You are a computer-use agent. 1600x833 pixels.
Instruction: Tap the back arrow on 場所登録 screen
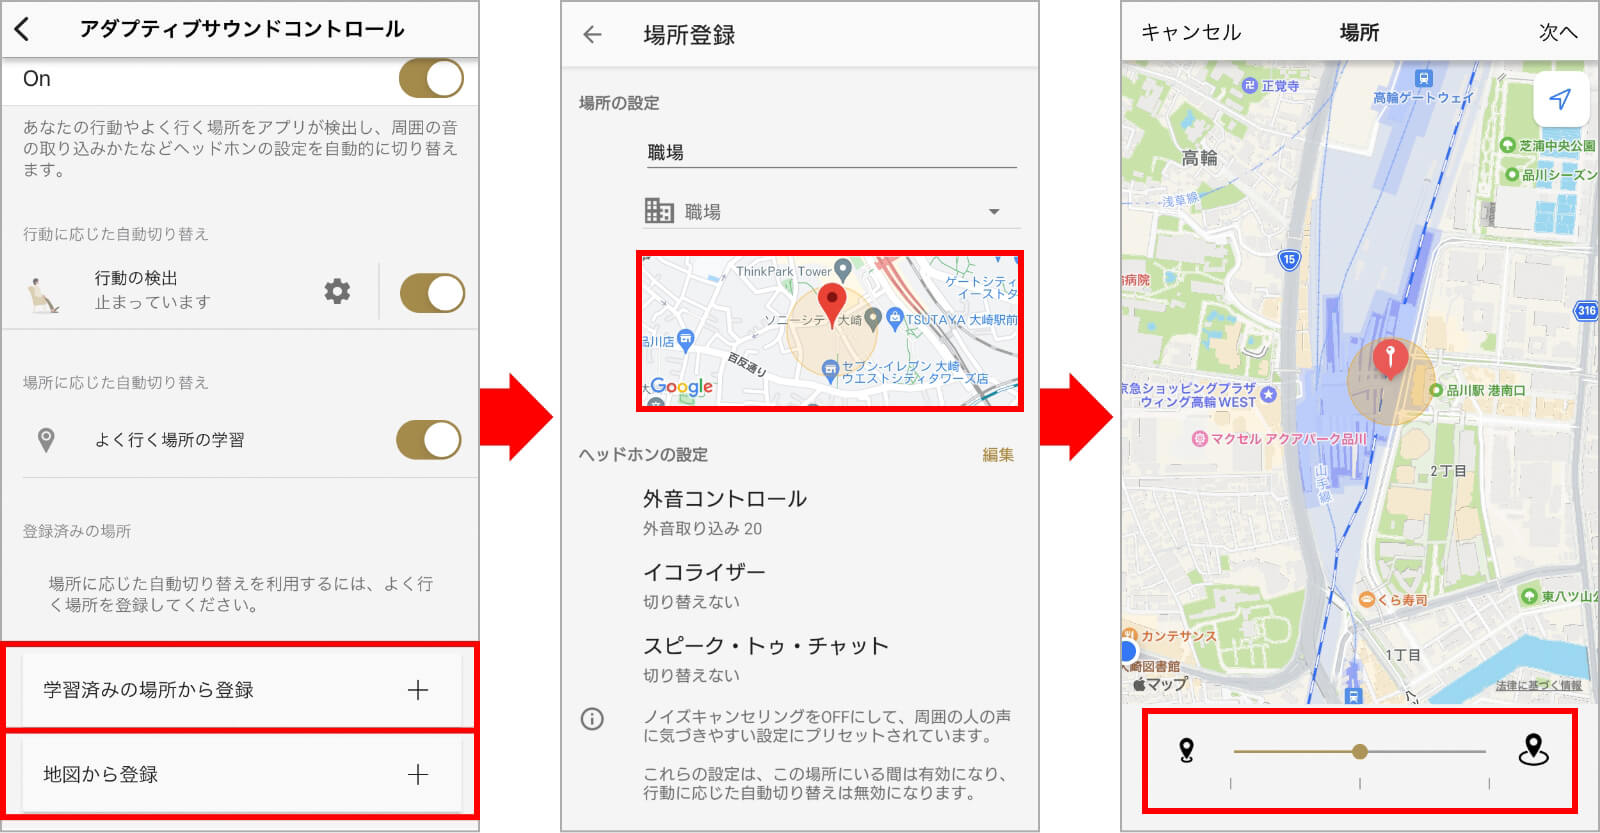(x=592, y=35)
